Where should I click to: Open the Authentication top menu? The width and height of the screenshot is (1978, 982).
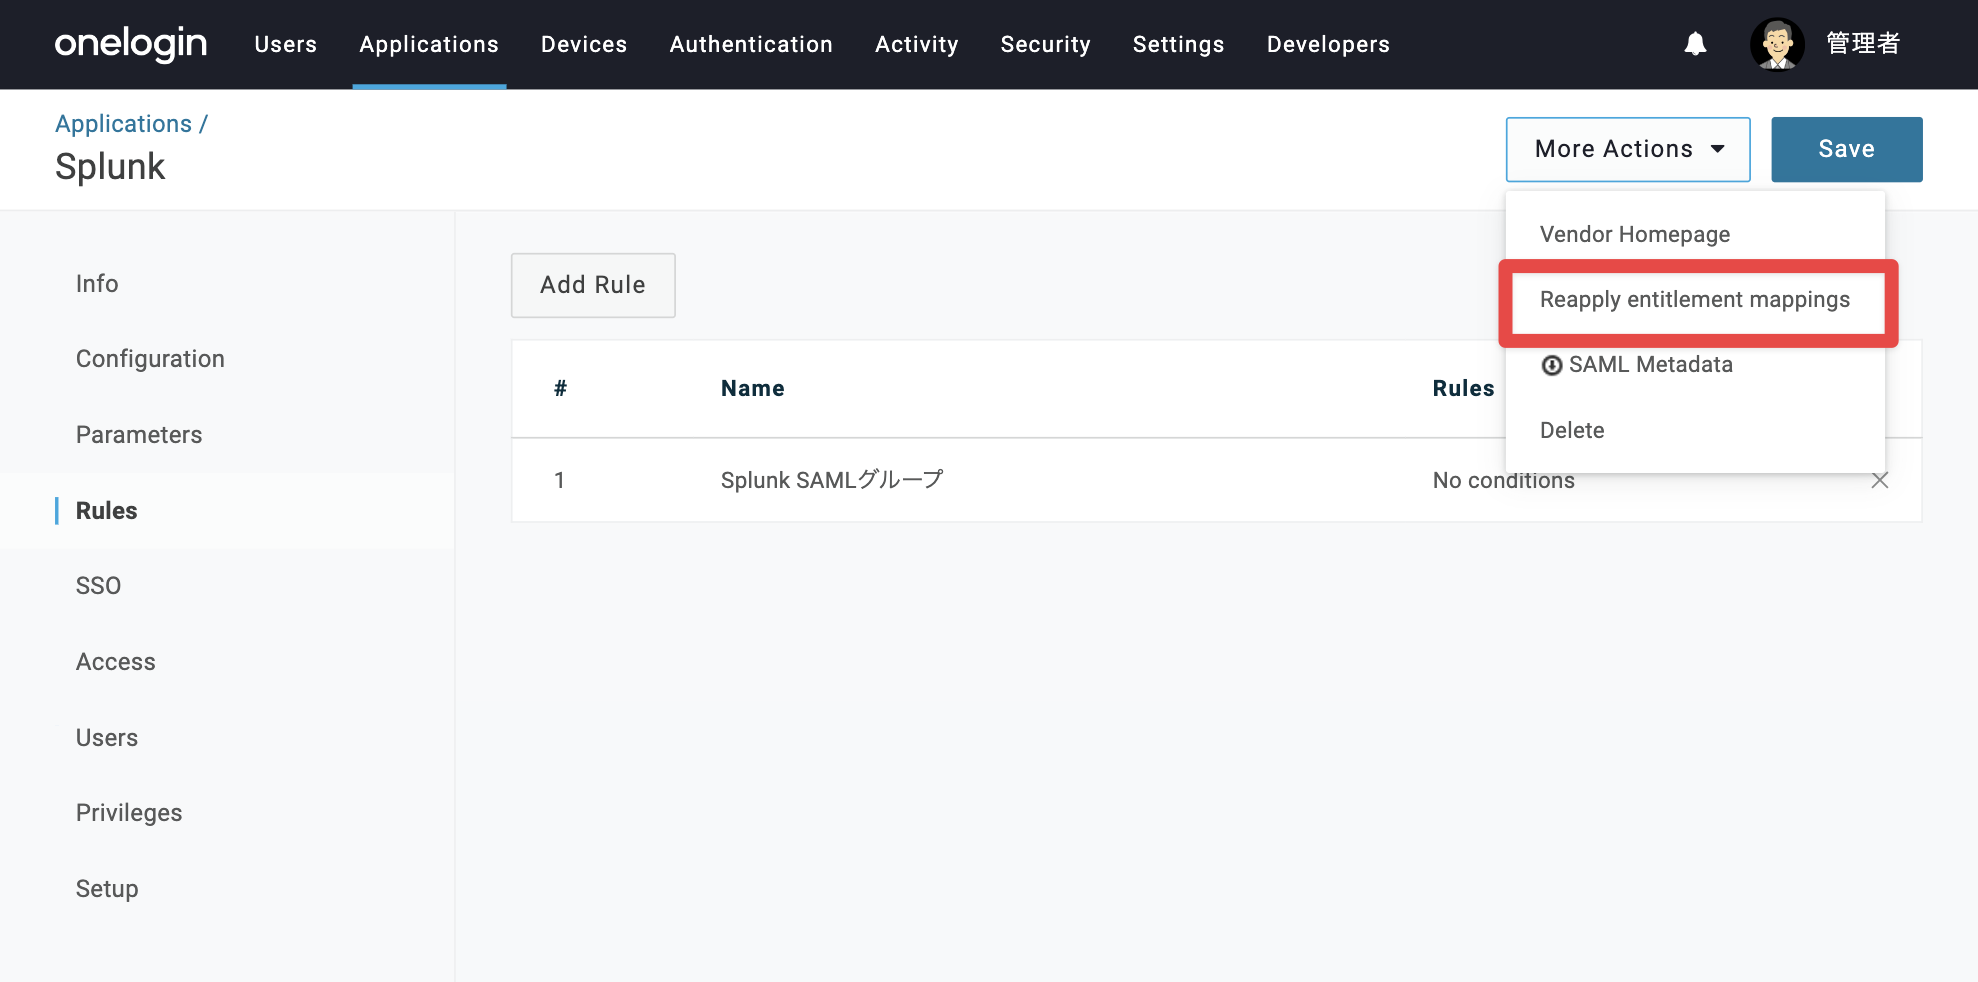point(751,44)
